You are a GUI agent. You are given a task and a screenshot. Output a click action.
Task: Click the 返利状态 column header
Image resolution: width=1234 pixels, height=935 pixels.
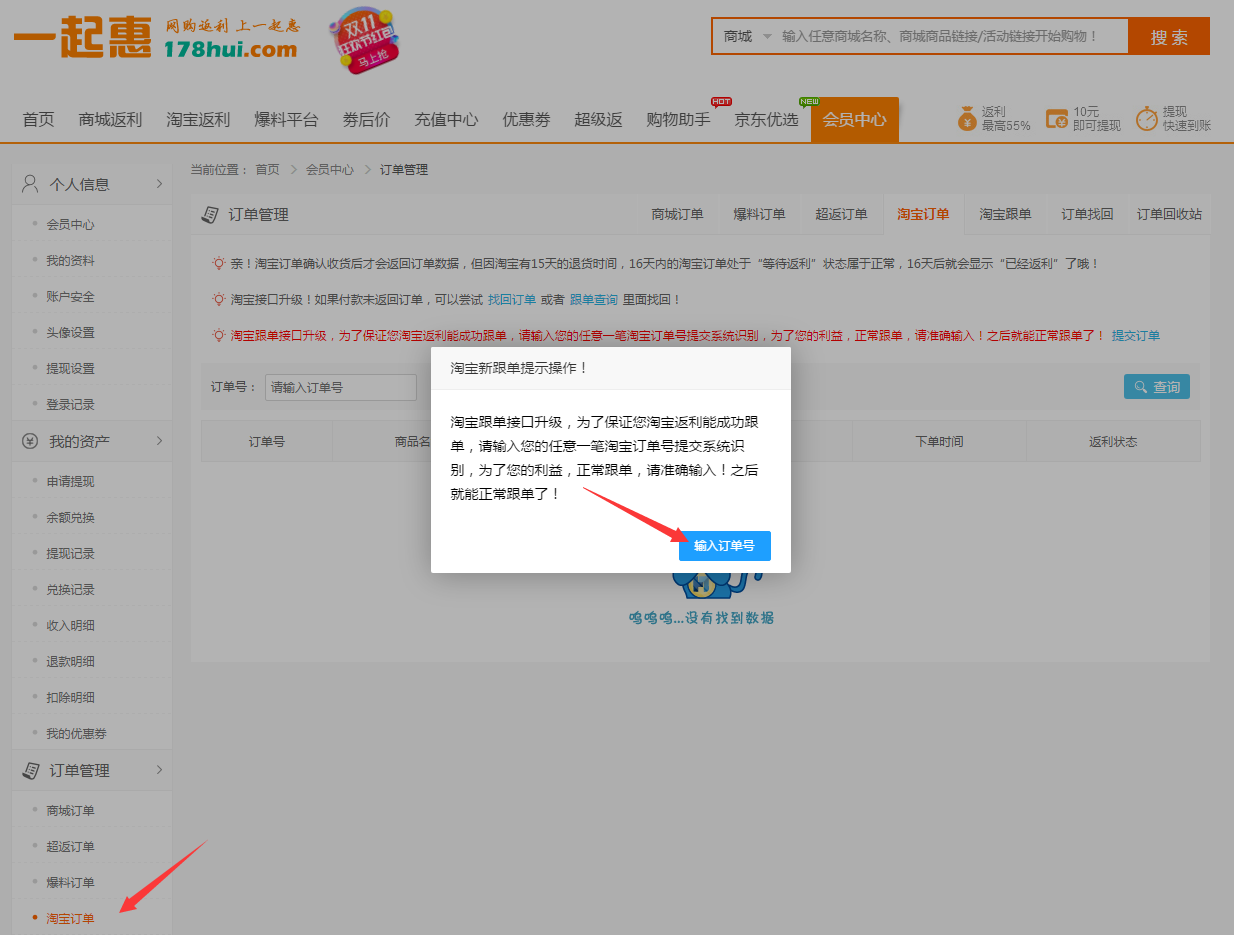(x=1113, y=441)
